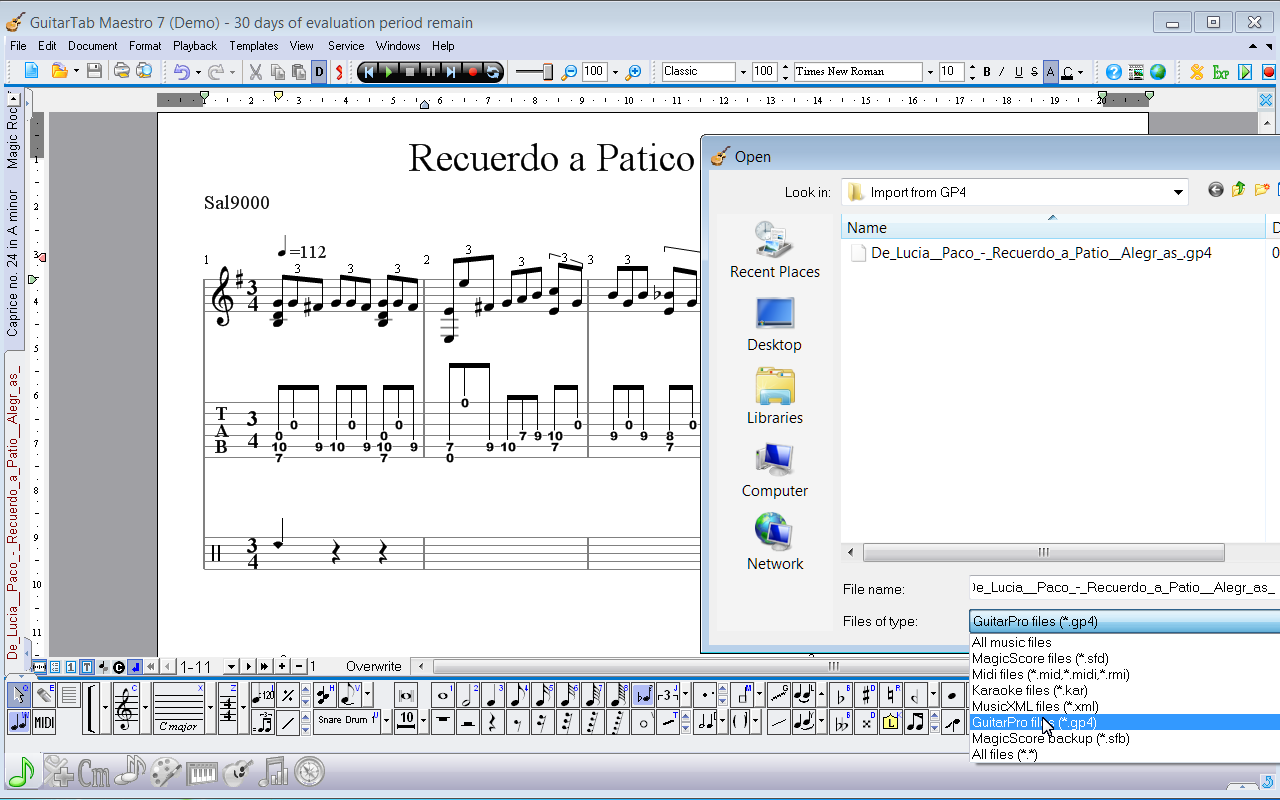The height and width of the screenshot is (800, 1280).
Task: Select All music files filter option
Action: point(1125,642)
